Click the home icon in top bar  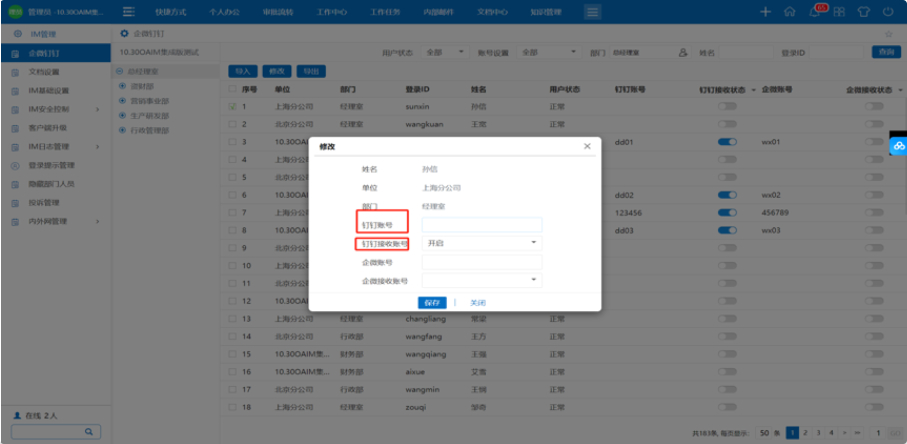coord(791,11)
